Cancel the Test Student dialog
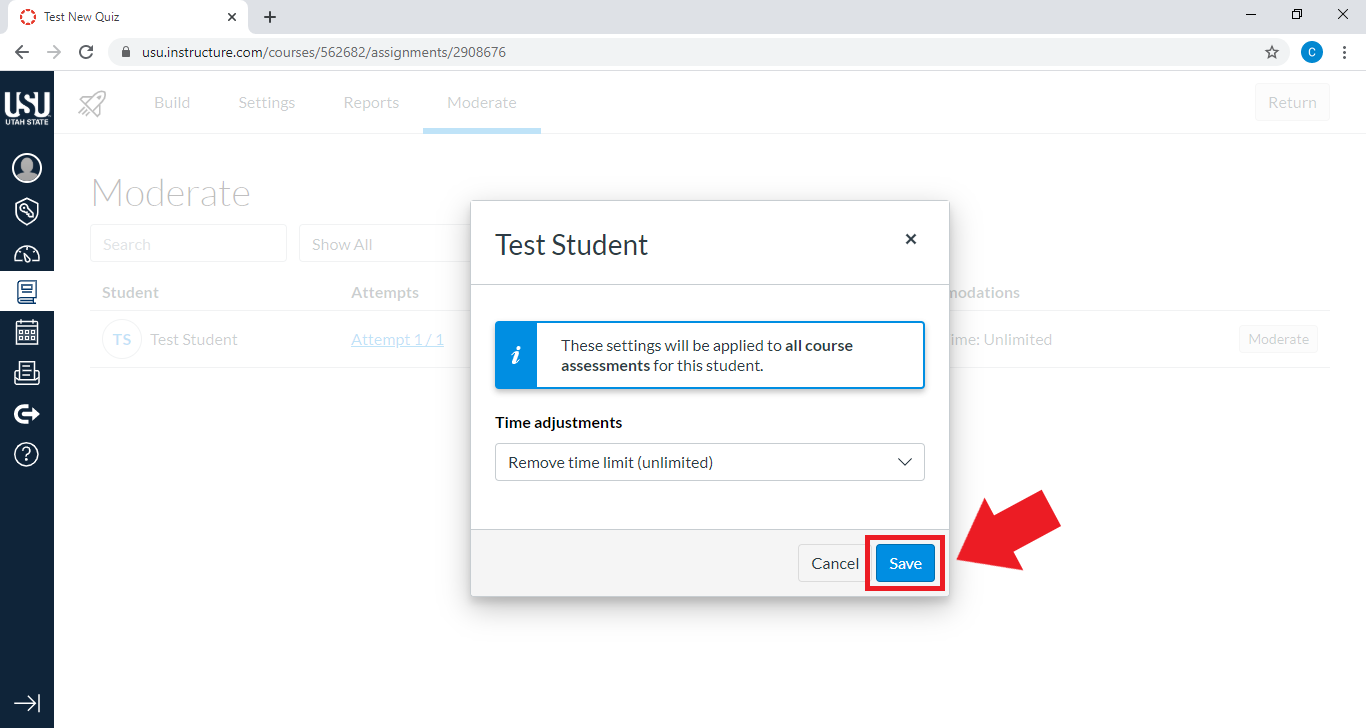Image resolution: width=1366 pixels, height=728 pixels. [x=834, y=564]
